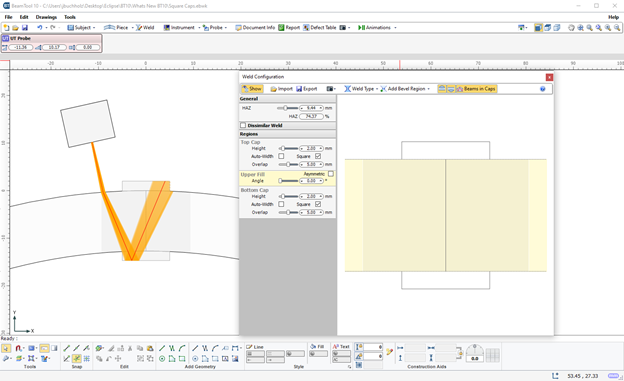Toggle the Show button in Weld Configuration
Viewport: 624px width, 381px height.
coord(252,89)
